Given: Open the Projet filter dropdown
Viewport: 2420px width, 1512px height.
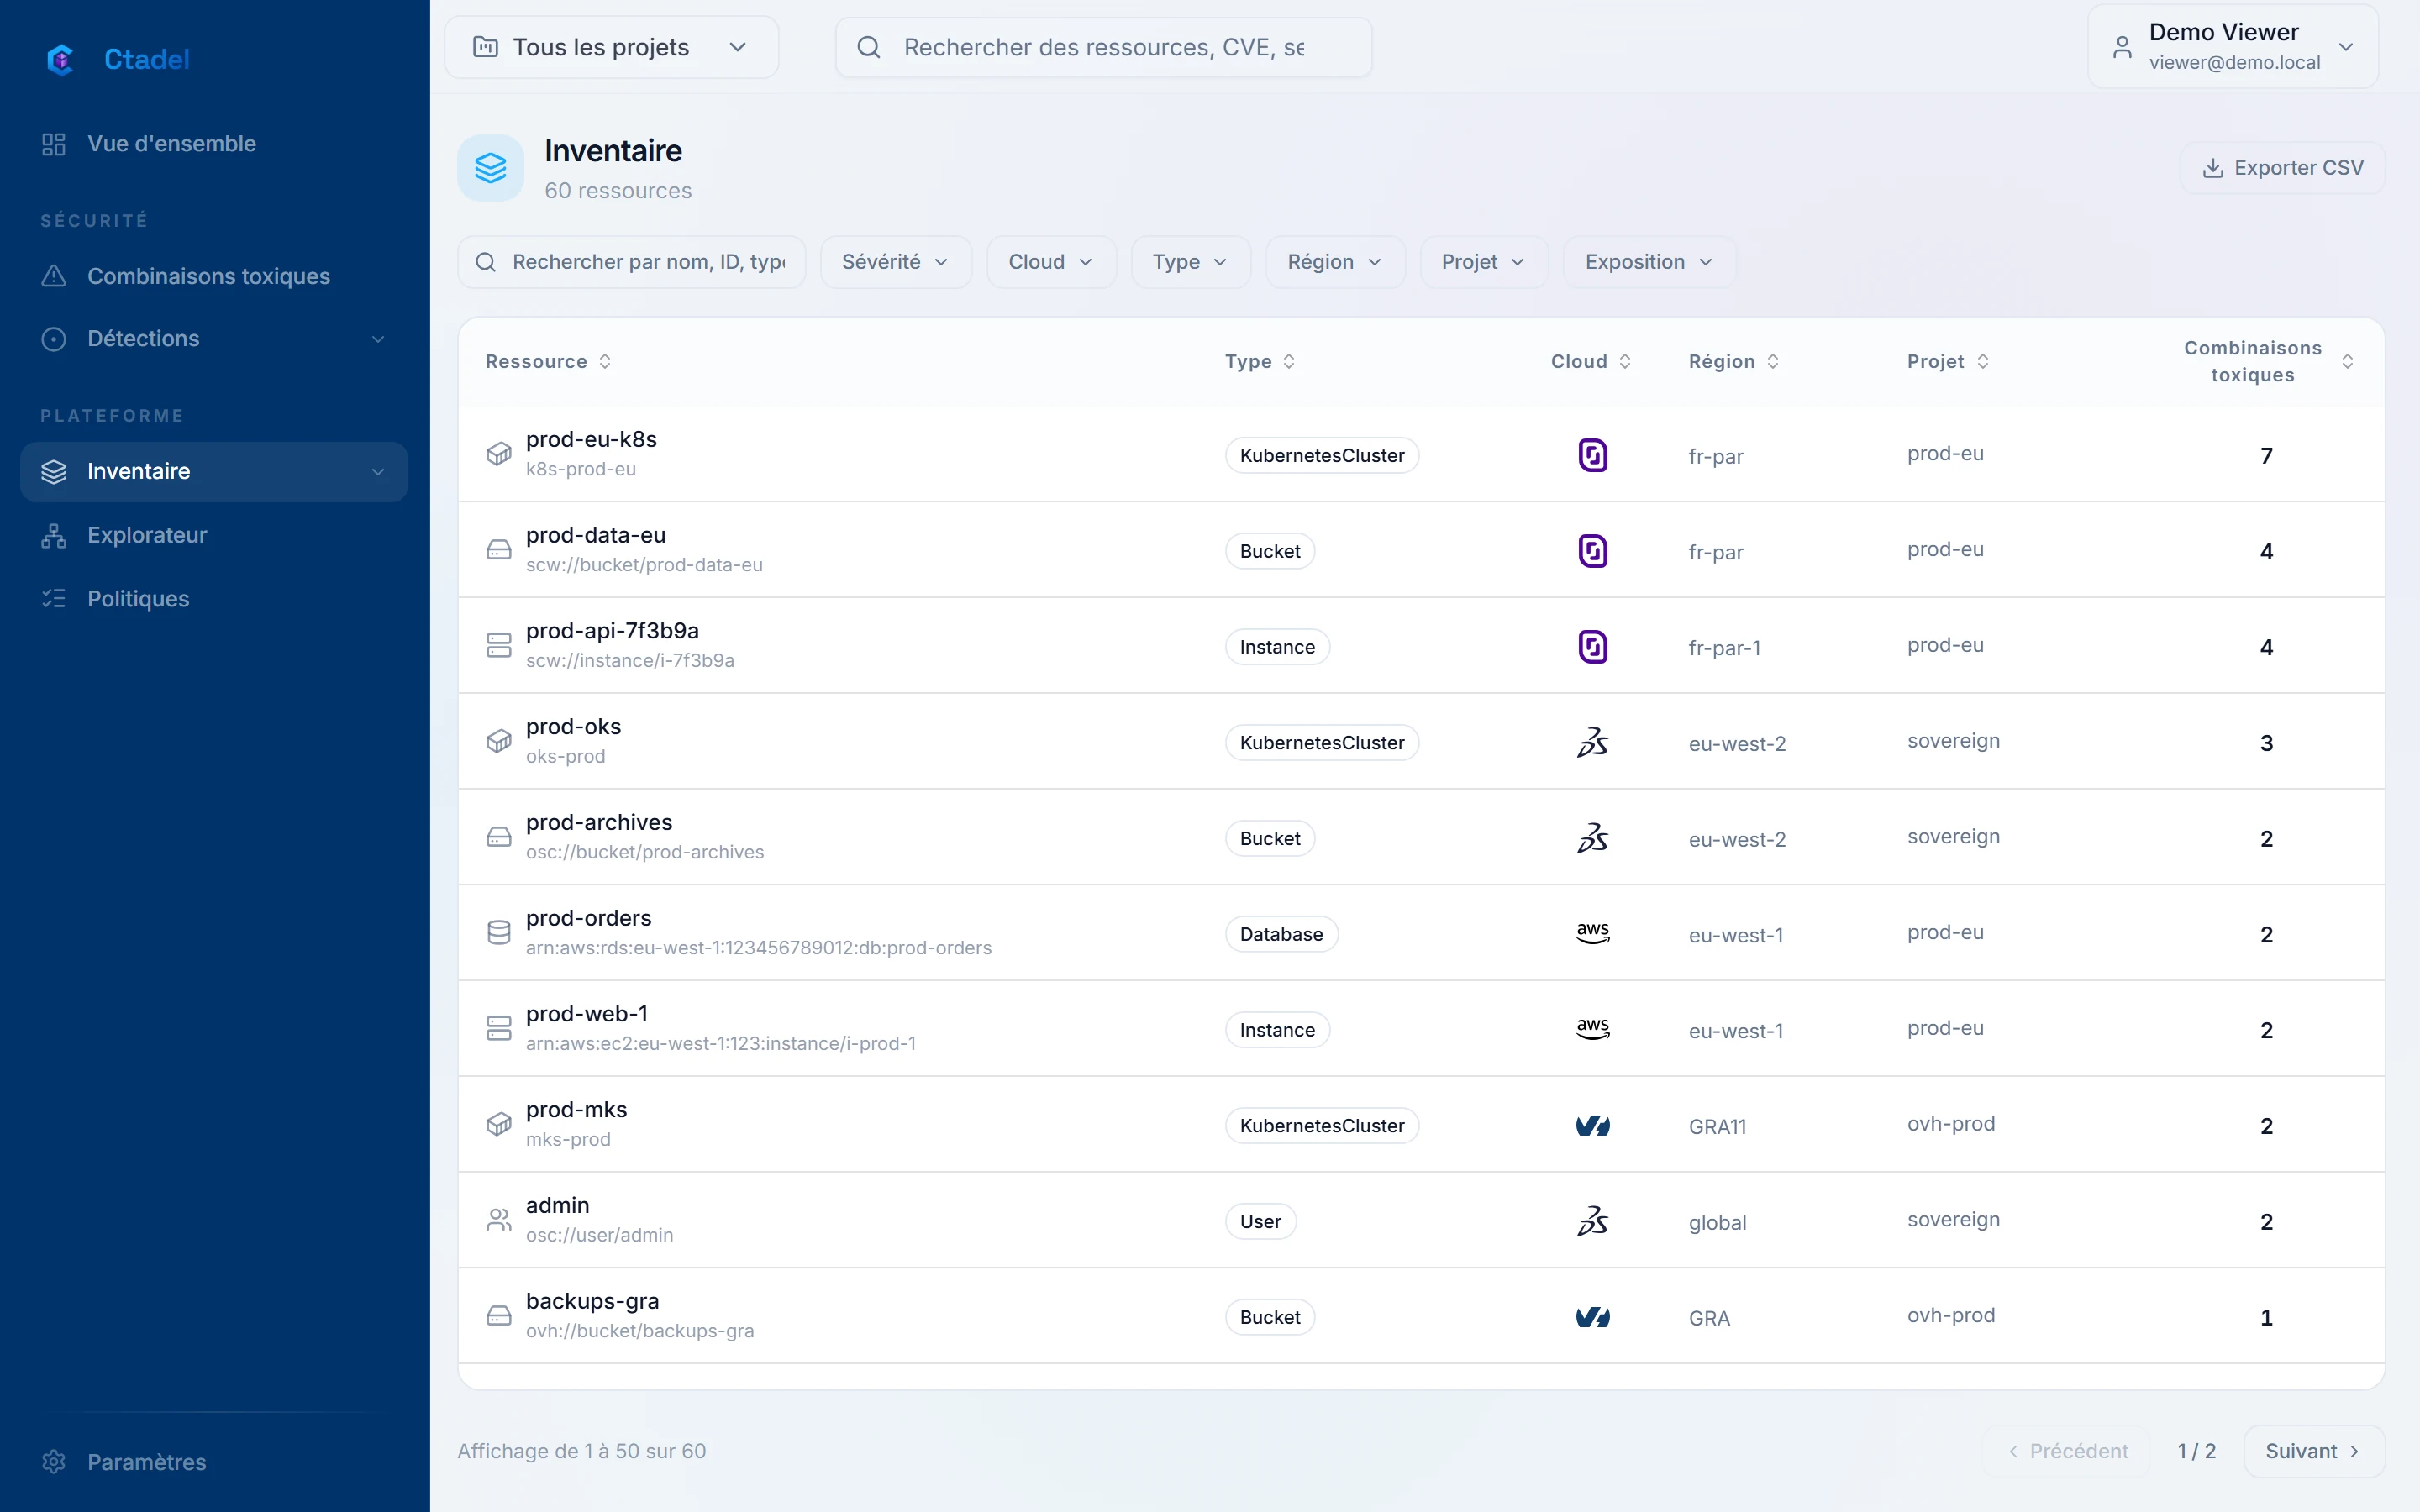Looking at the screenshot, I should pyautogui.click(x=1483, y=262).
